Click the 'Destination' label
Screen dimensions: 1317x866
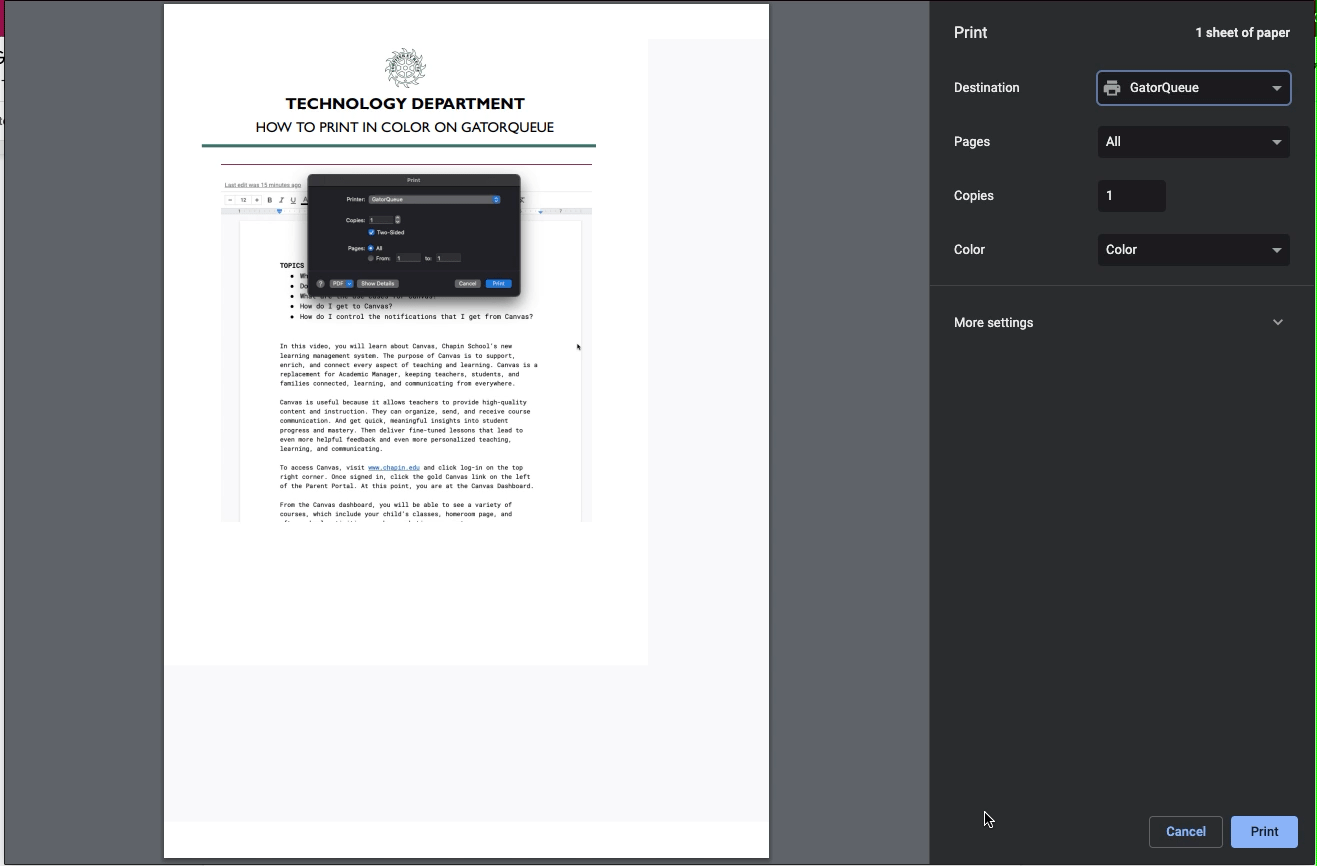point(986,88)
